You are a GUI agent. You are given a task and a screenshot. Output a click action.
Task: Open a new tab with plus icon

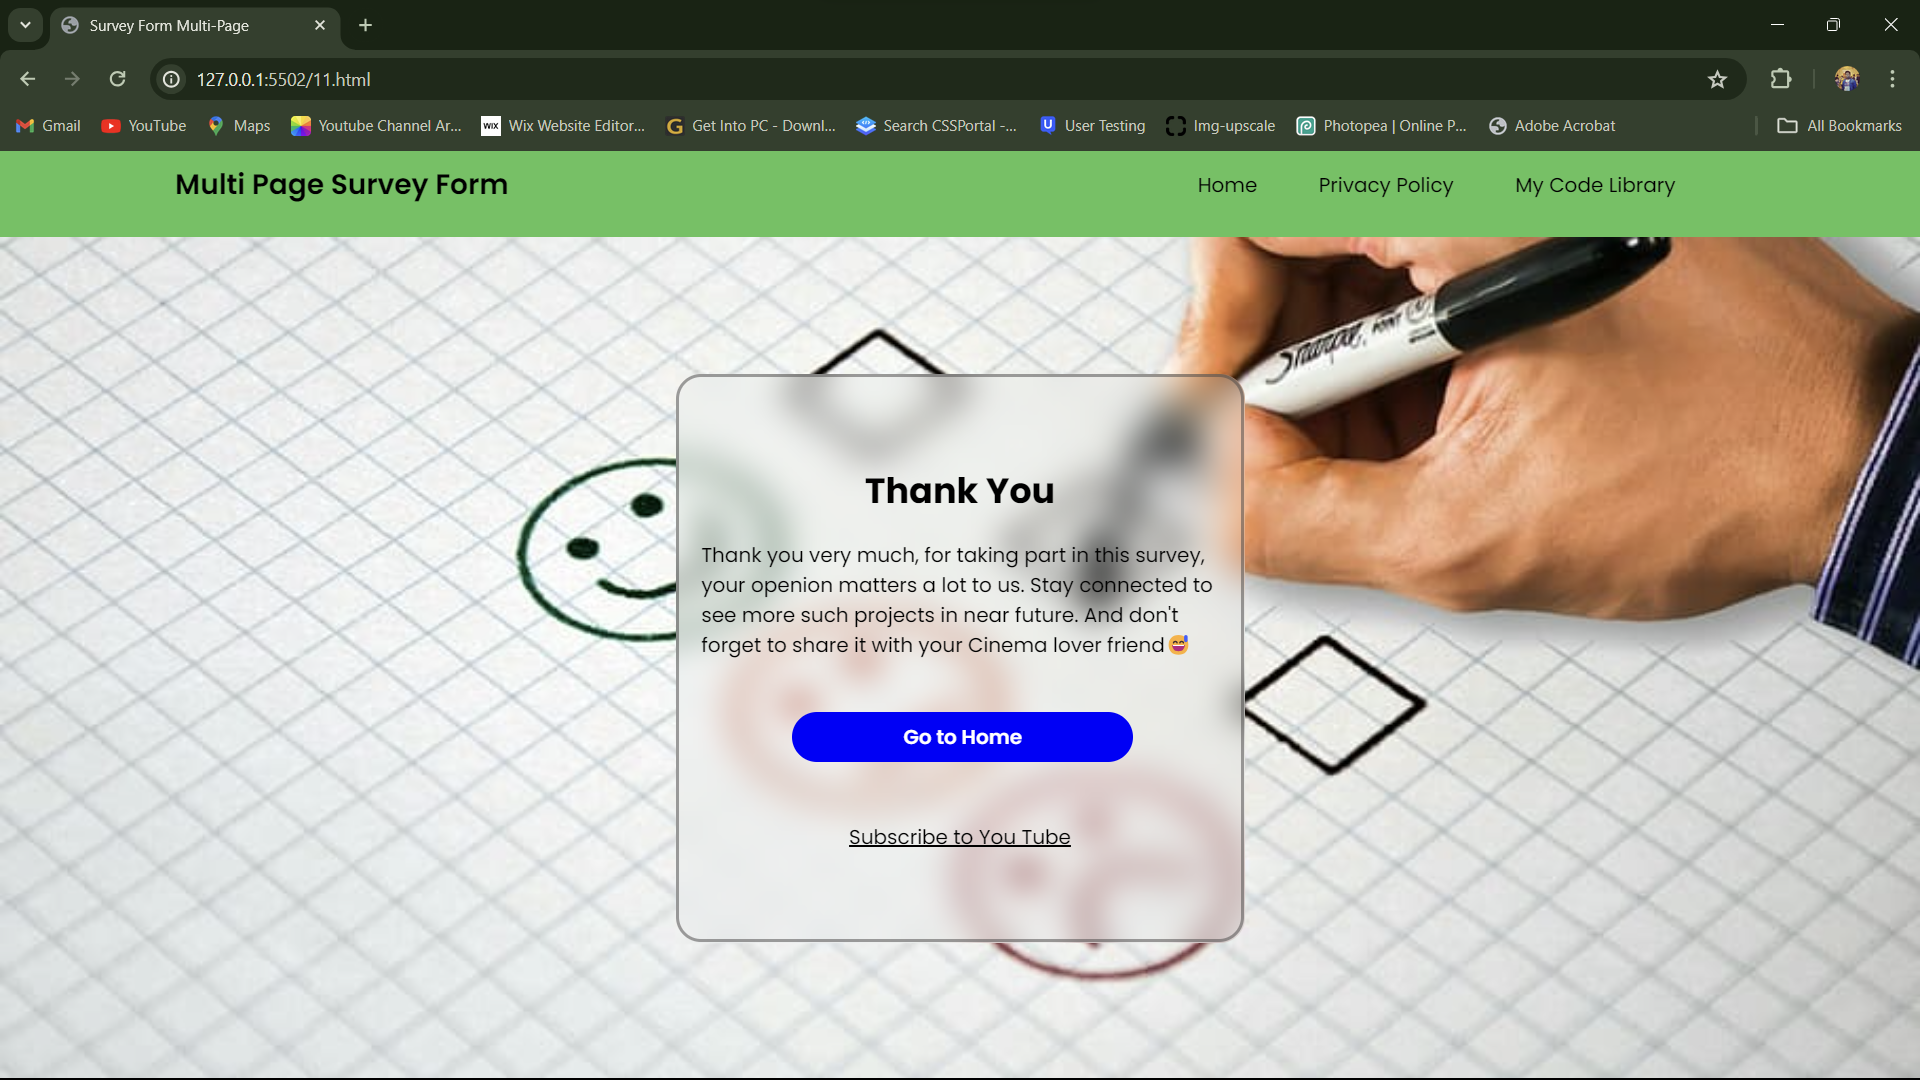coord(366,25)
